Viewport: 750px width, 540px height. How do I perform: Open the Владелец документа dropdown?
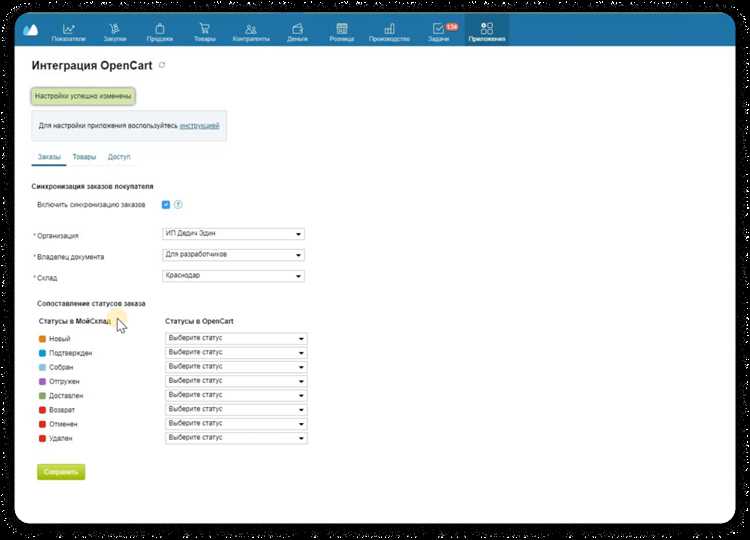233,255
